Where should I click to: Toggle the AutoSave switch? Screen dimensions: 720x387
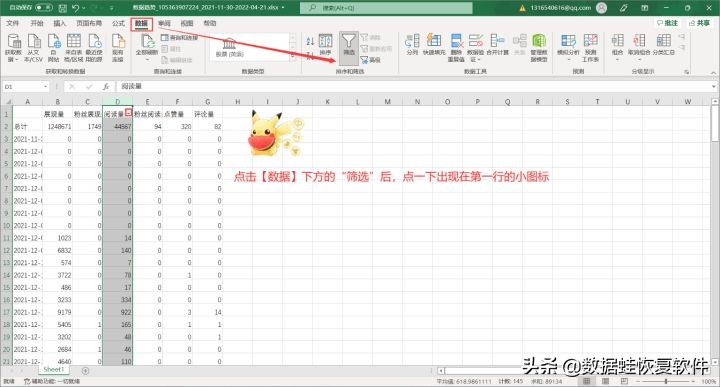44,8
